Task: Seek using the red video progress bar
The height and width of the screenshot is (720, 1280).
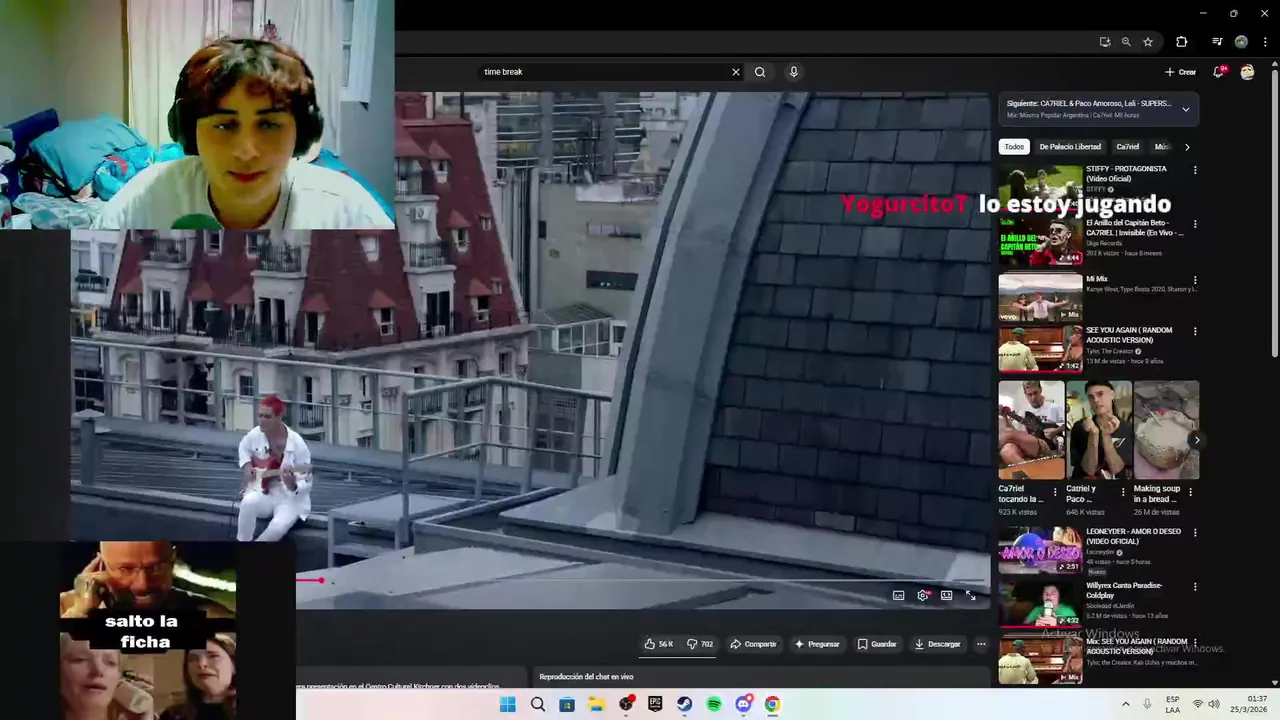Action: click(640, 580)
